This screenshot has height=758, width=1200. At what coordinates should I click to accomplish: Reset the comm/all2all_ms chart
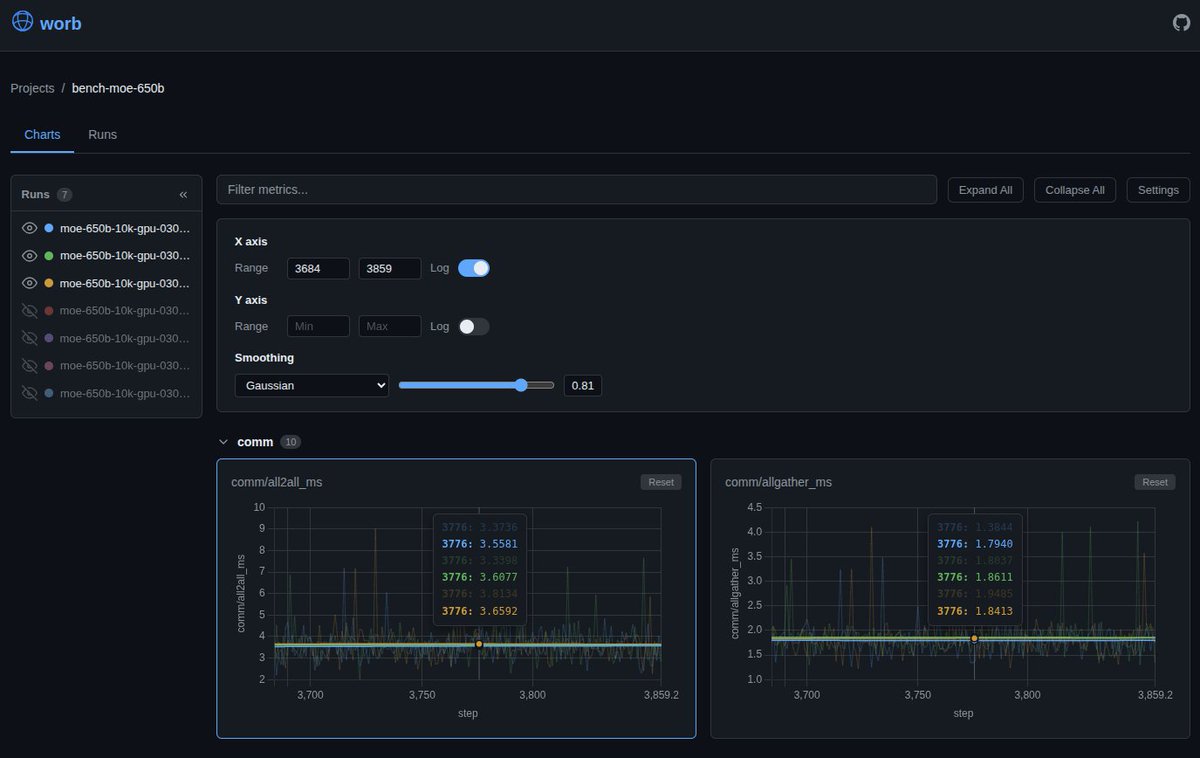(x=661, y=482)
